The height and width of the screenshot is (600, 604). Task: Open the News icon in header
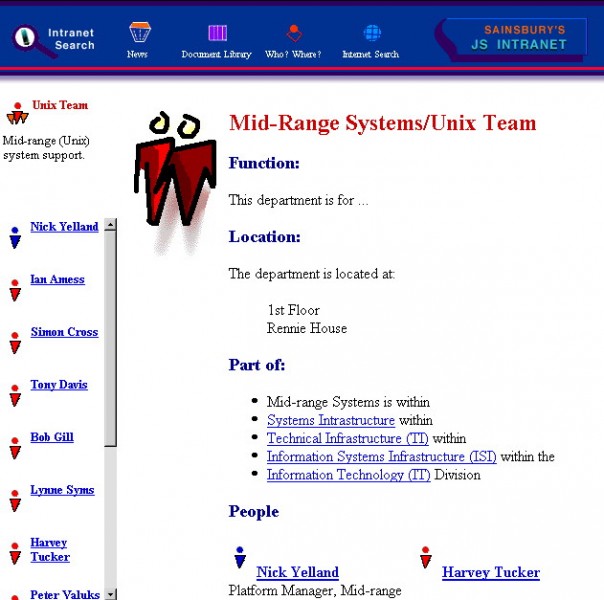(139, 33)
